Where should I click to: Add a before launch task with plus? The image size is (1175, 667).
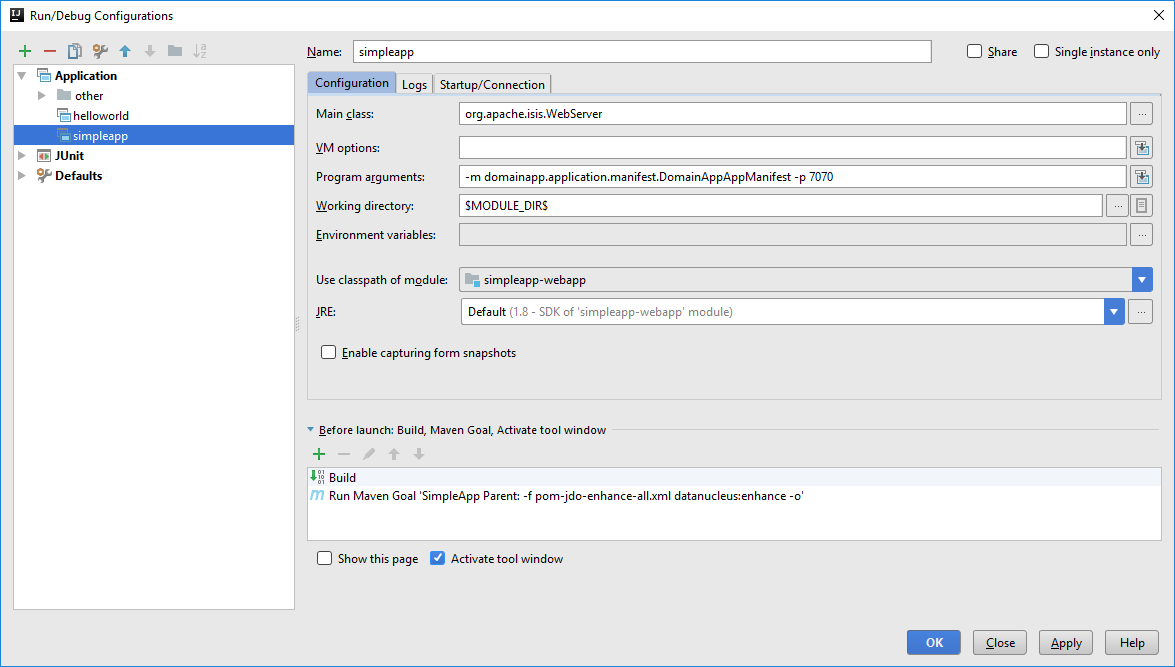click(x=319, y=454)
